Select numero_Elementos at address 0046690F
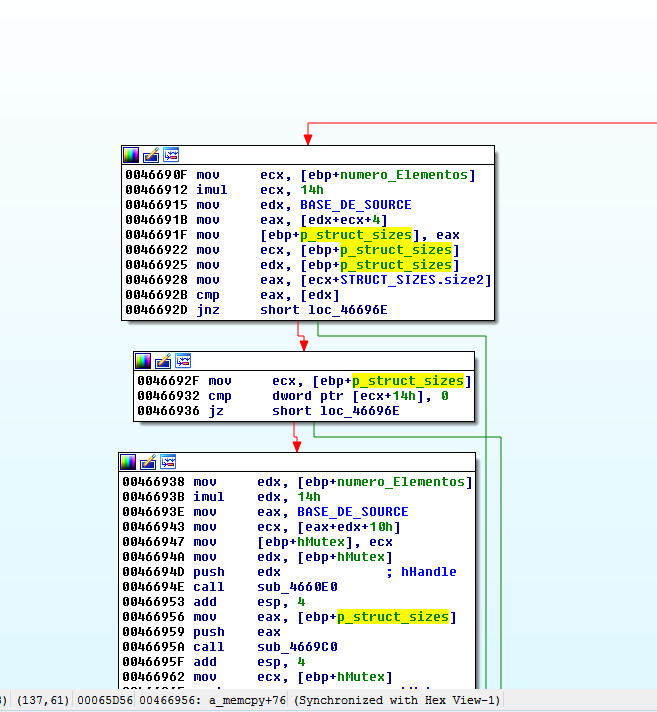This screenshot has width=657, height=712. pyautogui.click(x=404, y=175)
